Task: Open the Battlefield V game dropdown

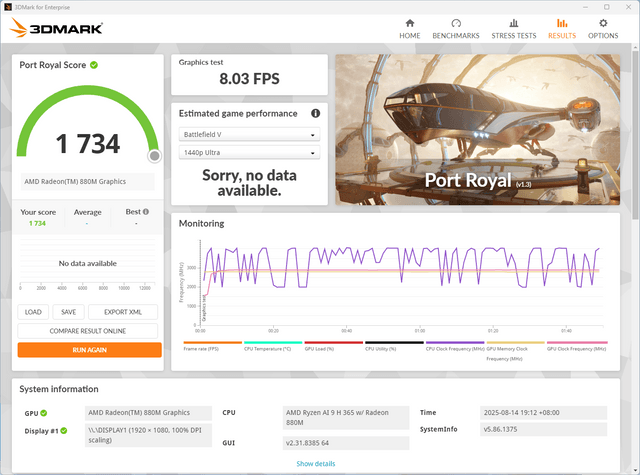Action: click(x=249, y=134)
